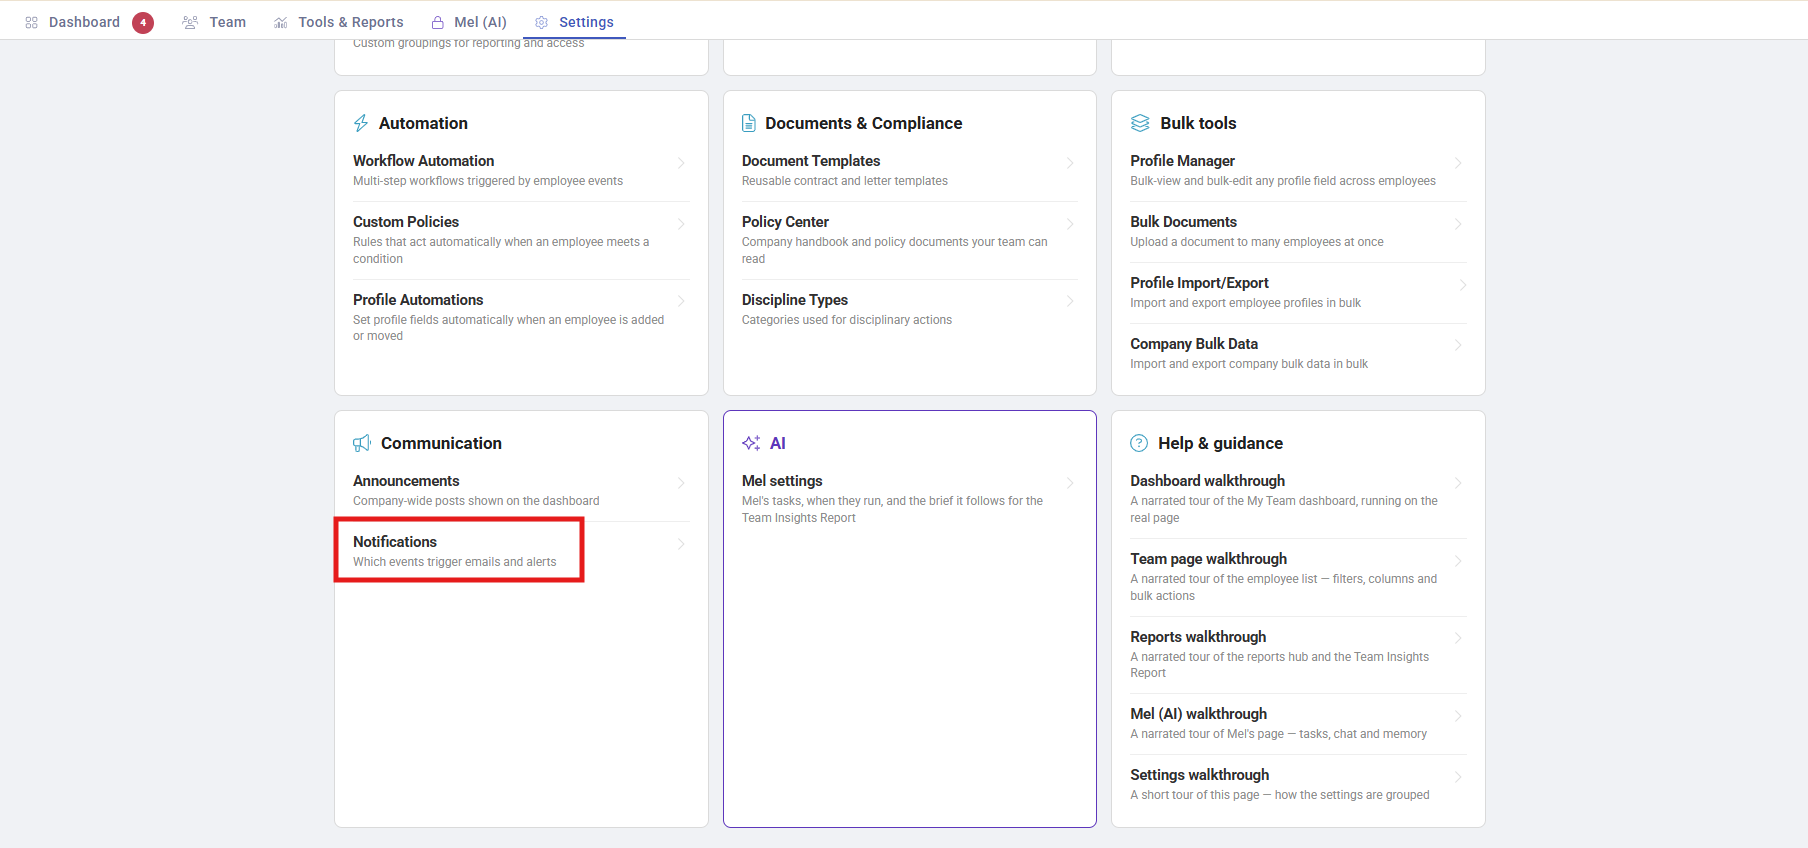Click the Bulk tools section heading
This screenshot has height=848, width=1808.
(x=1198, y=123)
